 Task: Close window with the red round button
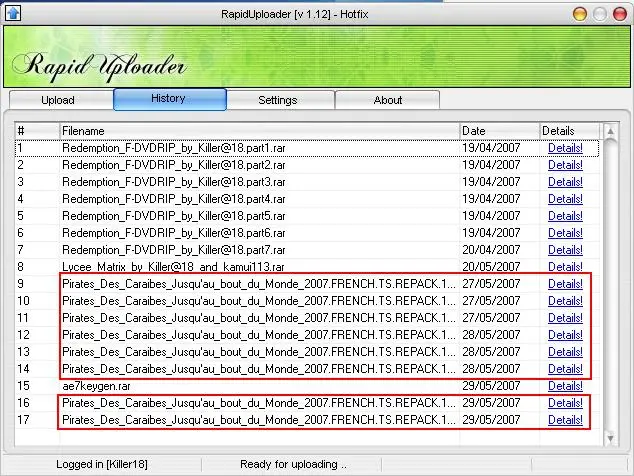620,14
